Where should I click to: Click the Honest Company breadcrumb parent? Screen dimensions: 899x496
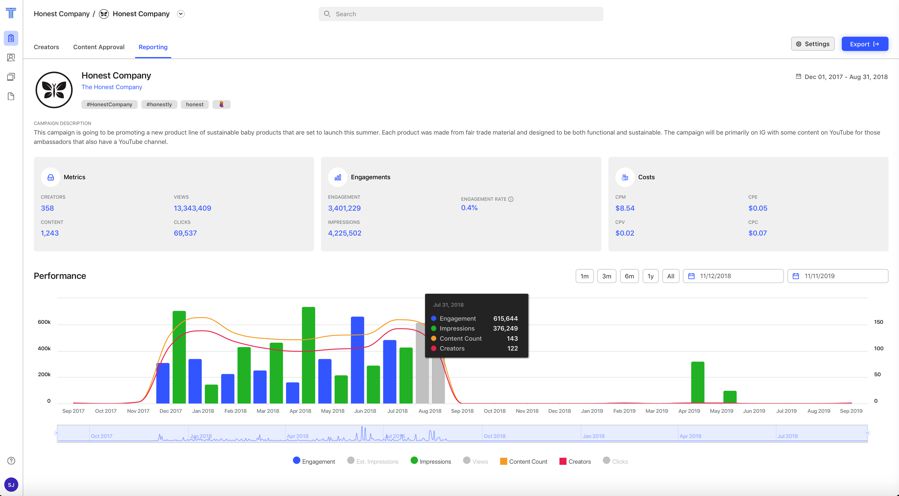coord(61,14)
